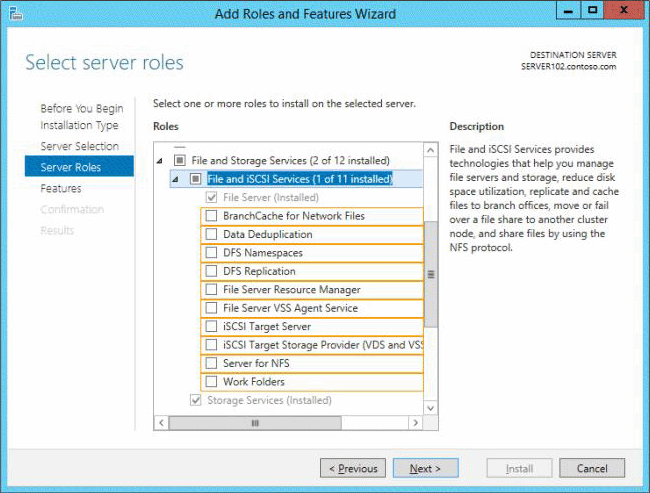Collapse the File and iSCSI Services node

coord(176,180)
